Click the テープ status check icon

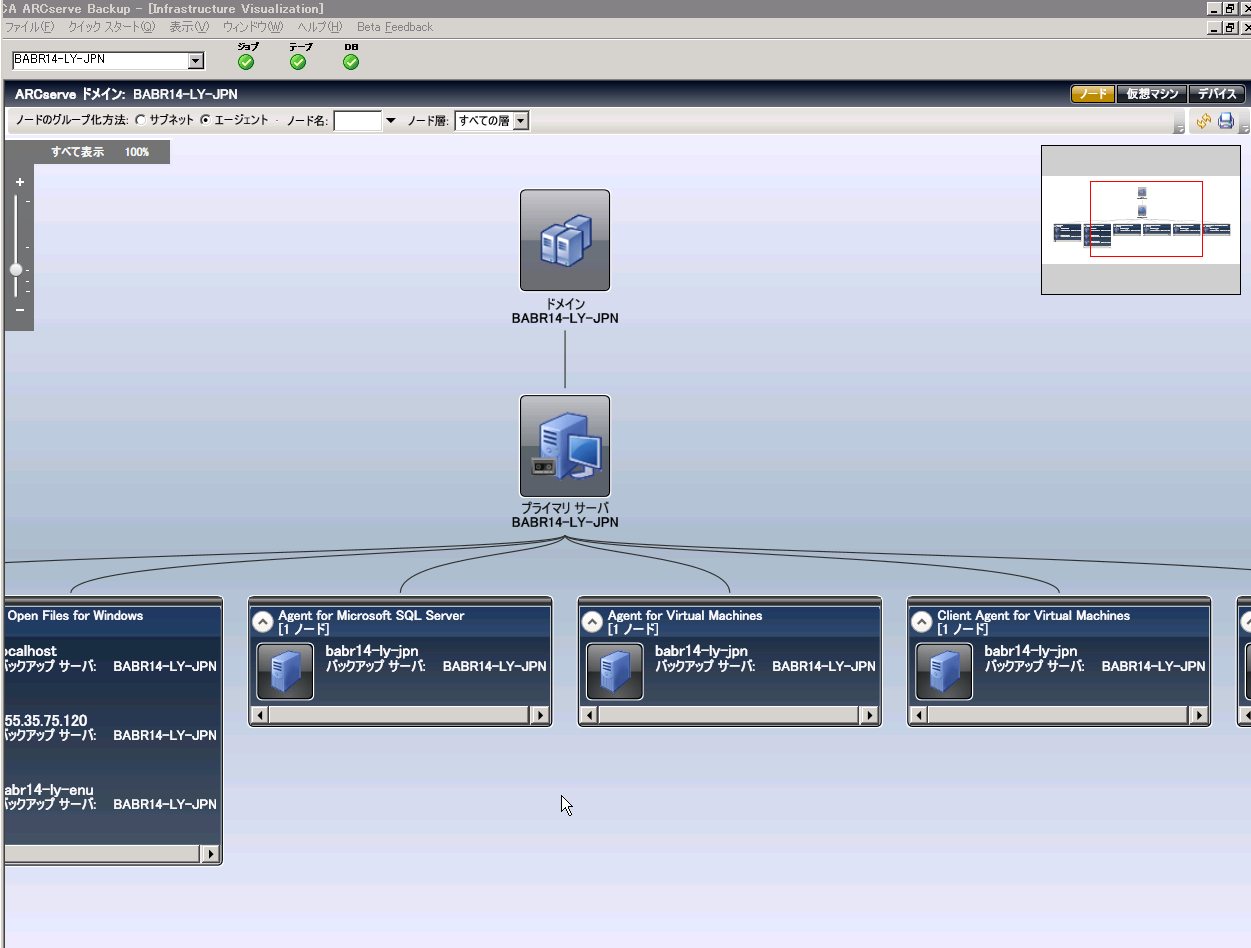click(x=298, y=62)
